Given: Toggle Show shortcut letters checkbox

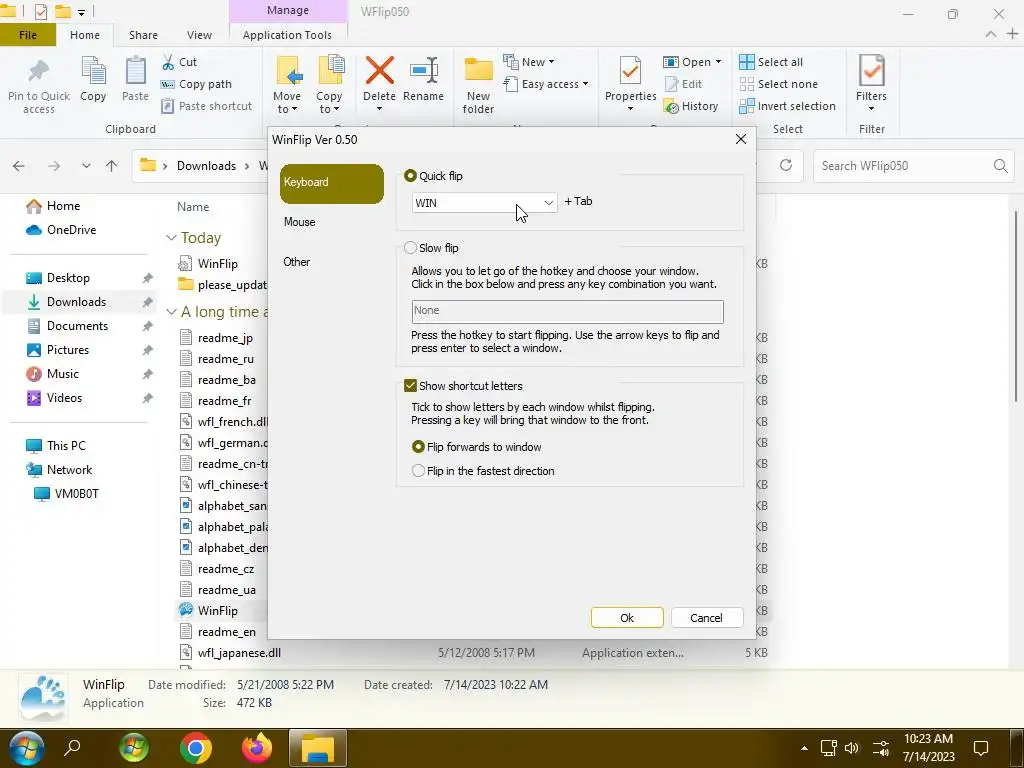Looking at the screenshot, I should 410,386.
